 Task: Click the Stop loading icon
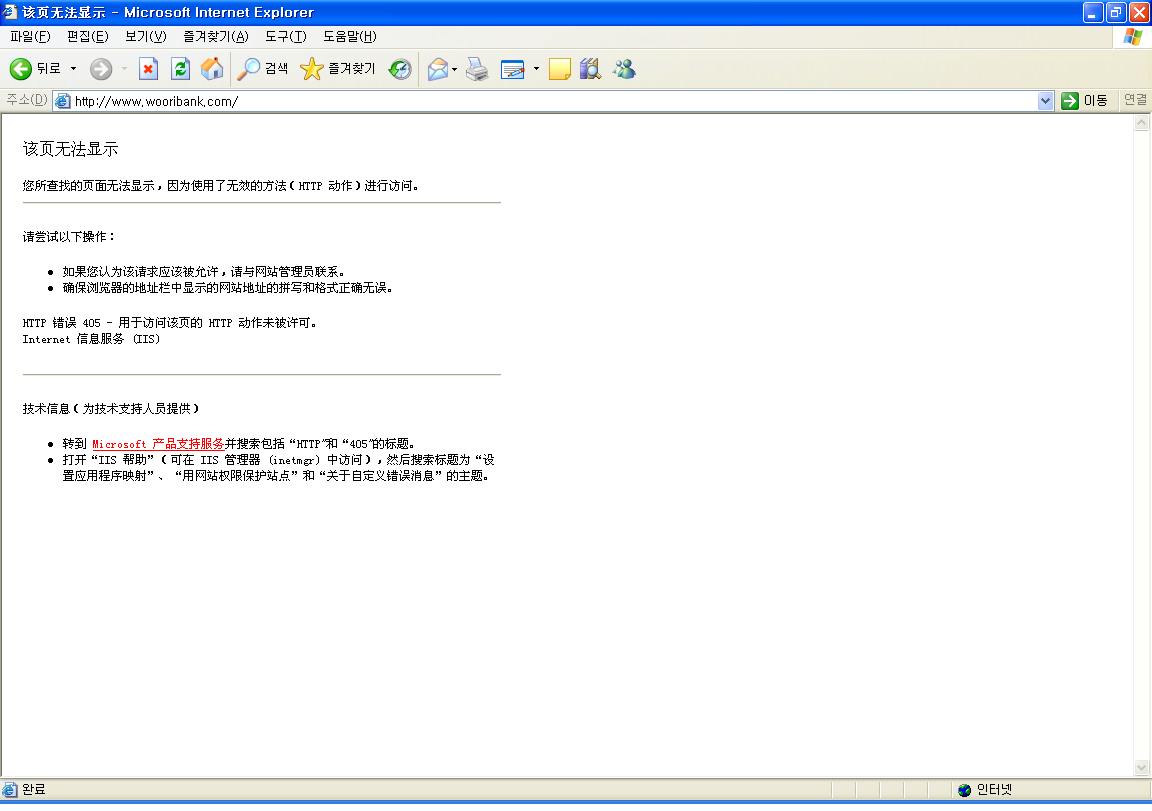click(148, 69)
